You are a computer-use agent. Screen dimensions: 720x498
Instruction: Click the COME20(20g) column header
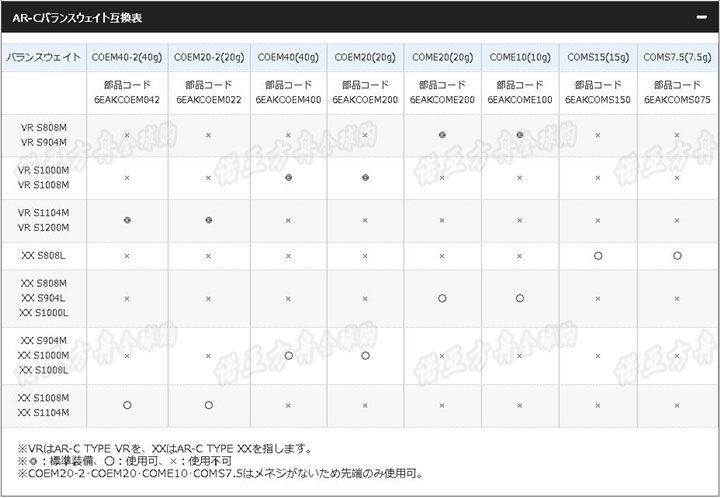[x=442, y=57]
